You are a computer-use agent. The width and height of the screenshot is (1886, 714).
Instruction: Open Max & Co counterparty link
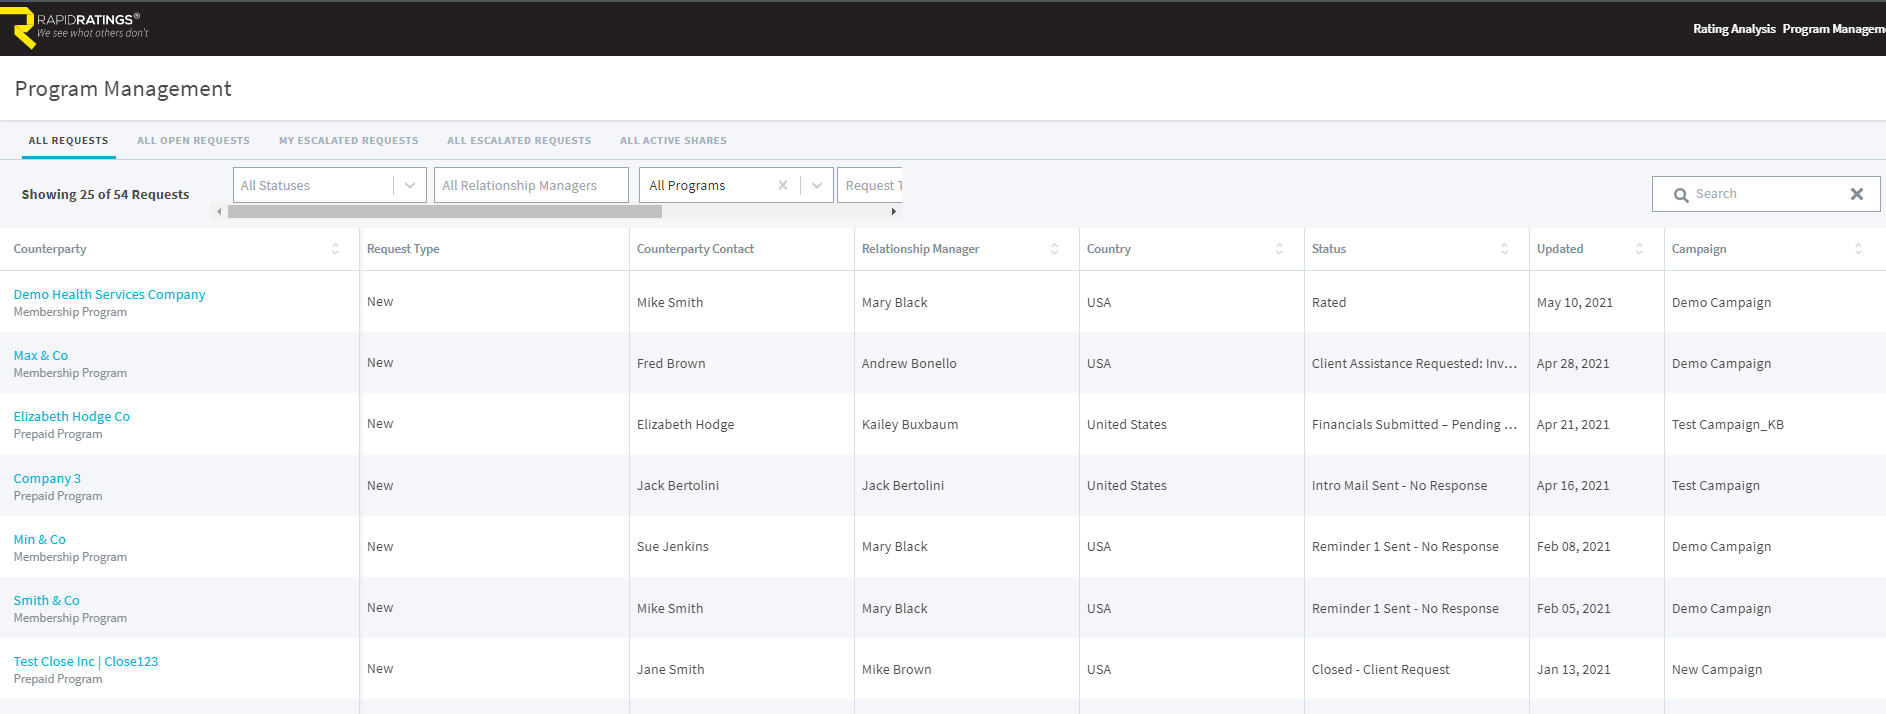tap(41, 356)
